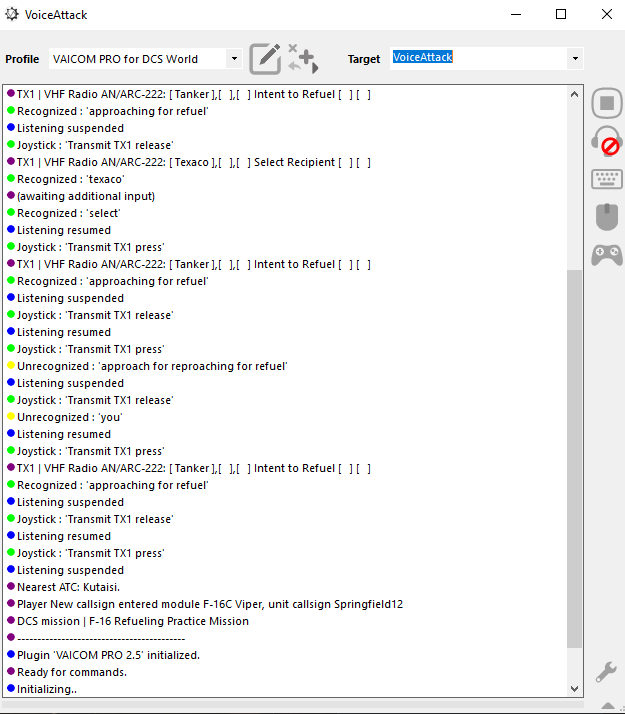Select the 'Nearest ATC: Kutaisi.' log line

pyautogui.click(x=64, y=587)
